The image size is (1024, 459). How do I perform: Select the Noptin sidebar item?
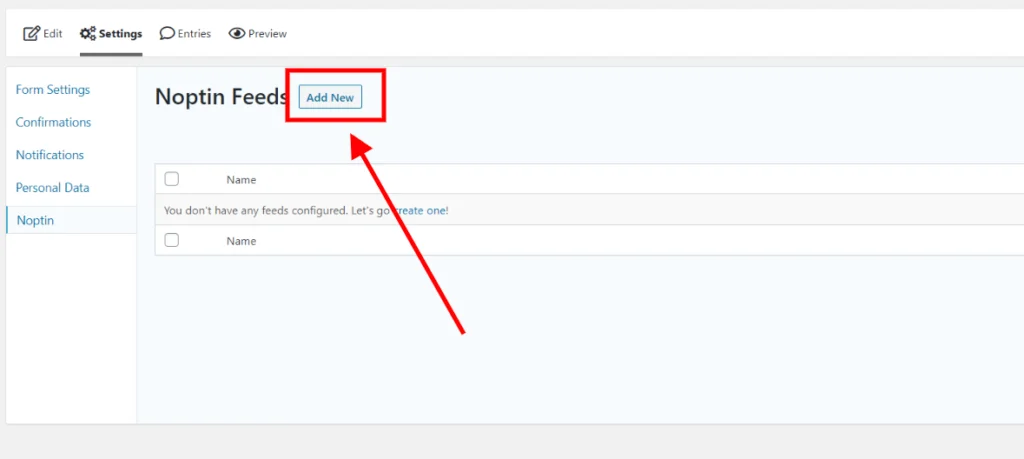click(71, 220)
